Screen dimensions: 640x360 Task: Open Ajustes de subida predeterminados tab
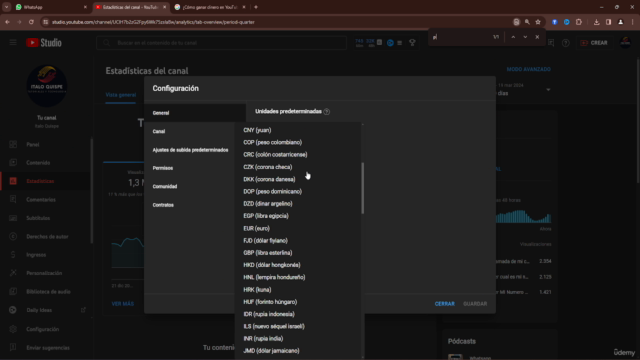(x=190, y=150)
